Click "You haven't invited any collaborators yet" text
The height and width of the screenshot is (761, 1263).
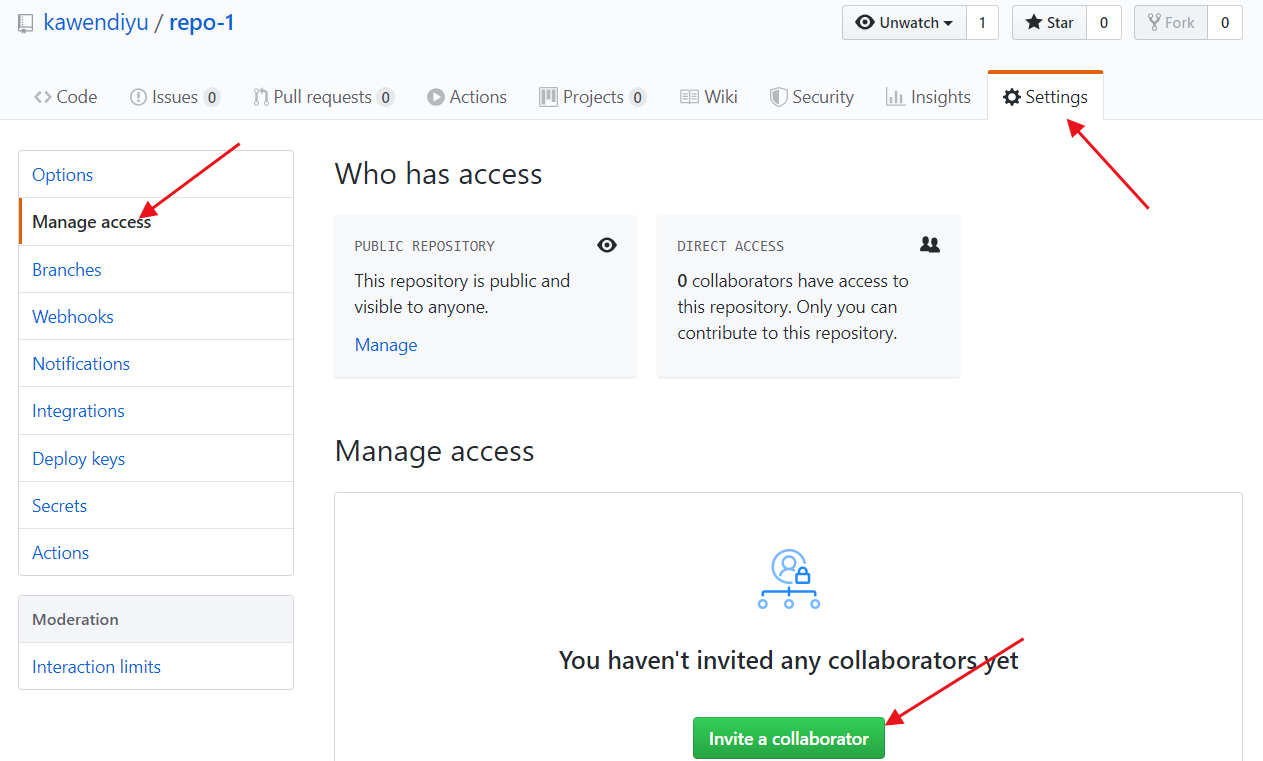[789, 660]
